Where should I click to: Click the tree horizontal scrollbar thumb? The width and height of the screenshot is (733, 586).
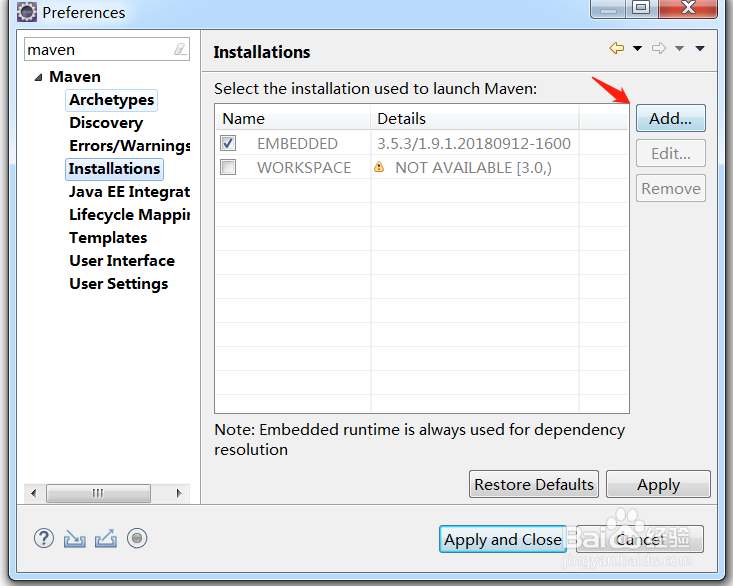tap(98, 493)
